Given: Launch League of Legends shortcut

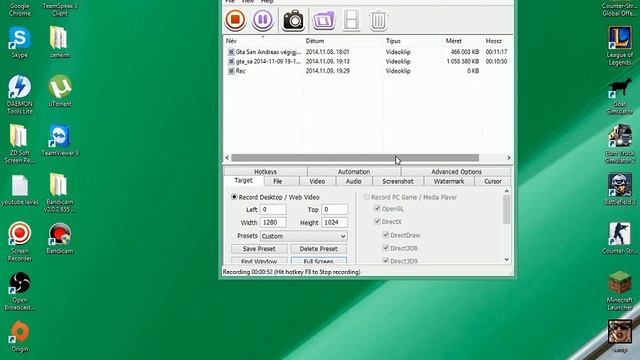Looking at the screenshot, I should coord(620,46).
